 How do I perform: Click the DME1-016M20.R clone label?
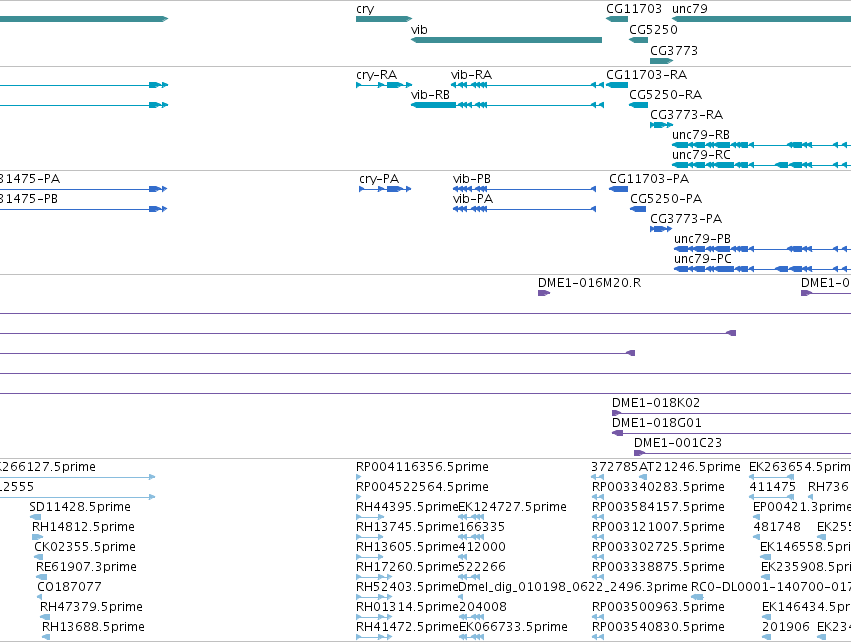(x=589, y=283)
